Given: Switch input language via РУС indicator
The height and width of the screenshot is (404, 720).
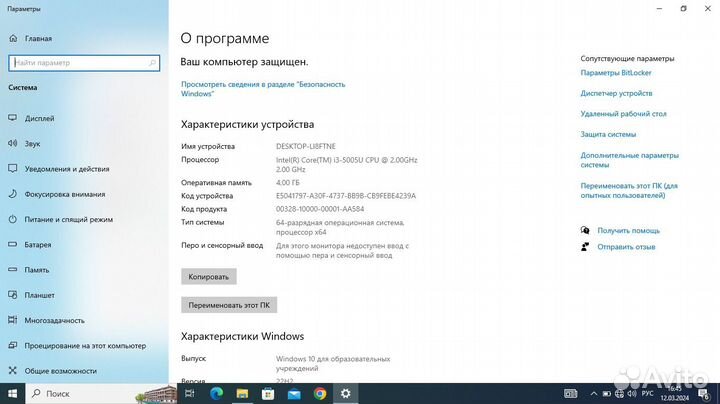Looking at the screenshot, I should (x=647, y=394).
